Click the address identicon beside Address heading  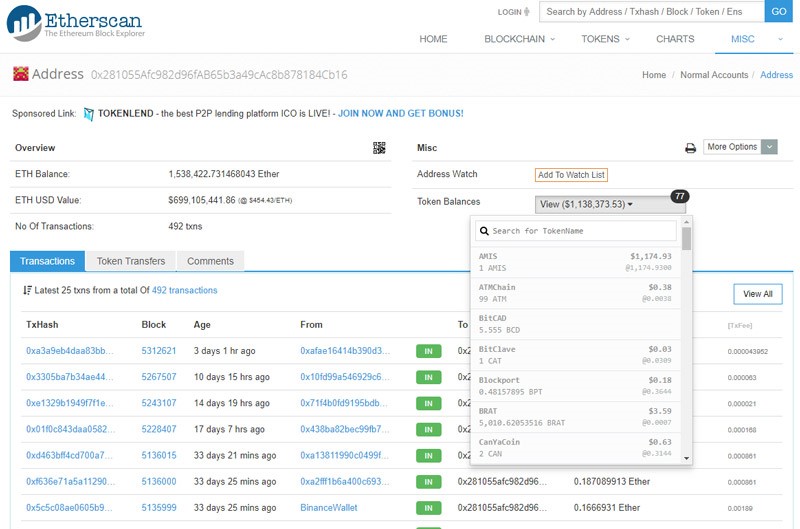point(21,74)
